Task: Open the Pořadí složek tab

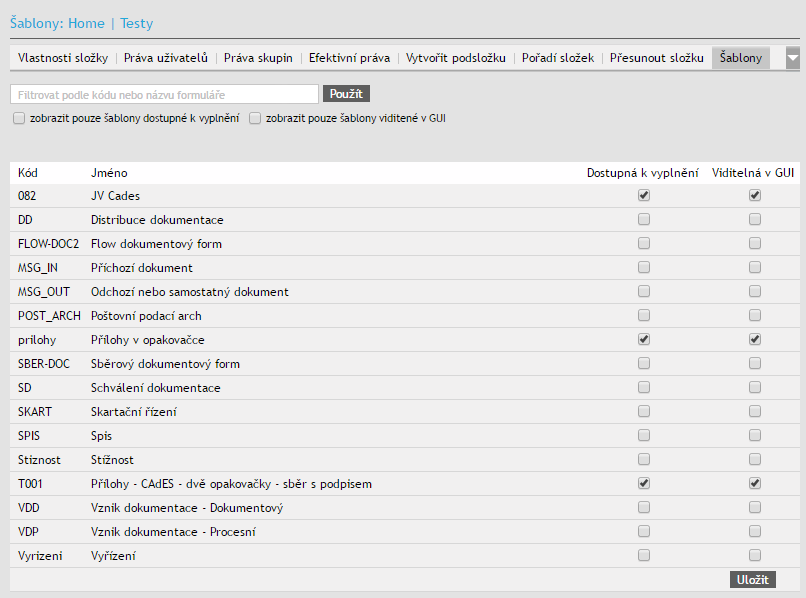Action: point(558,58)
